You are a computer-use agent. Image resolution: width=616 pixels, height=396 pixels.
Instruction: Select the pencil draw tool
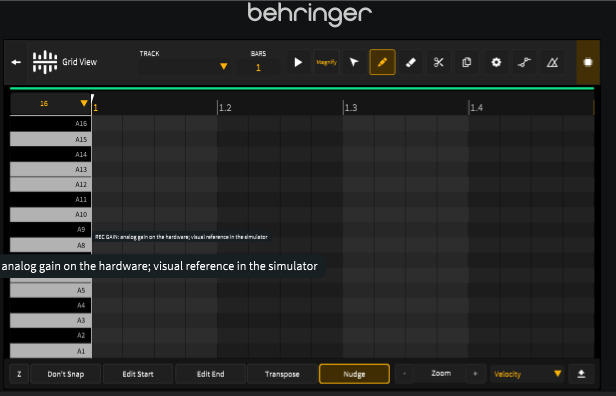point(382,62)
